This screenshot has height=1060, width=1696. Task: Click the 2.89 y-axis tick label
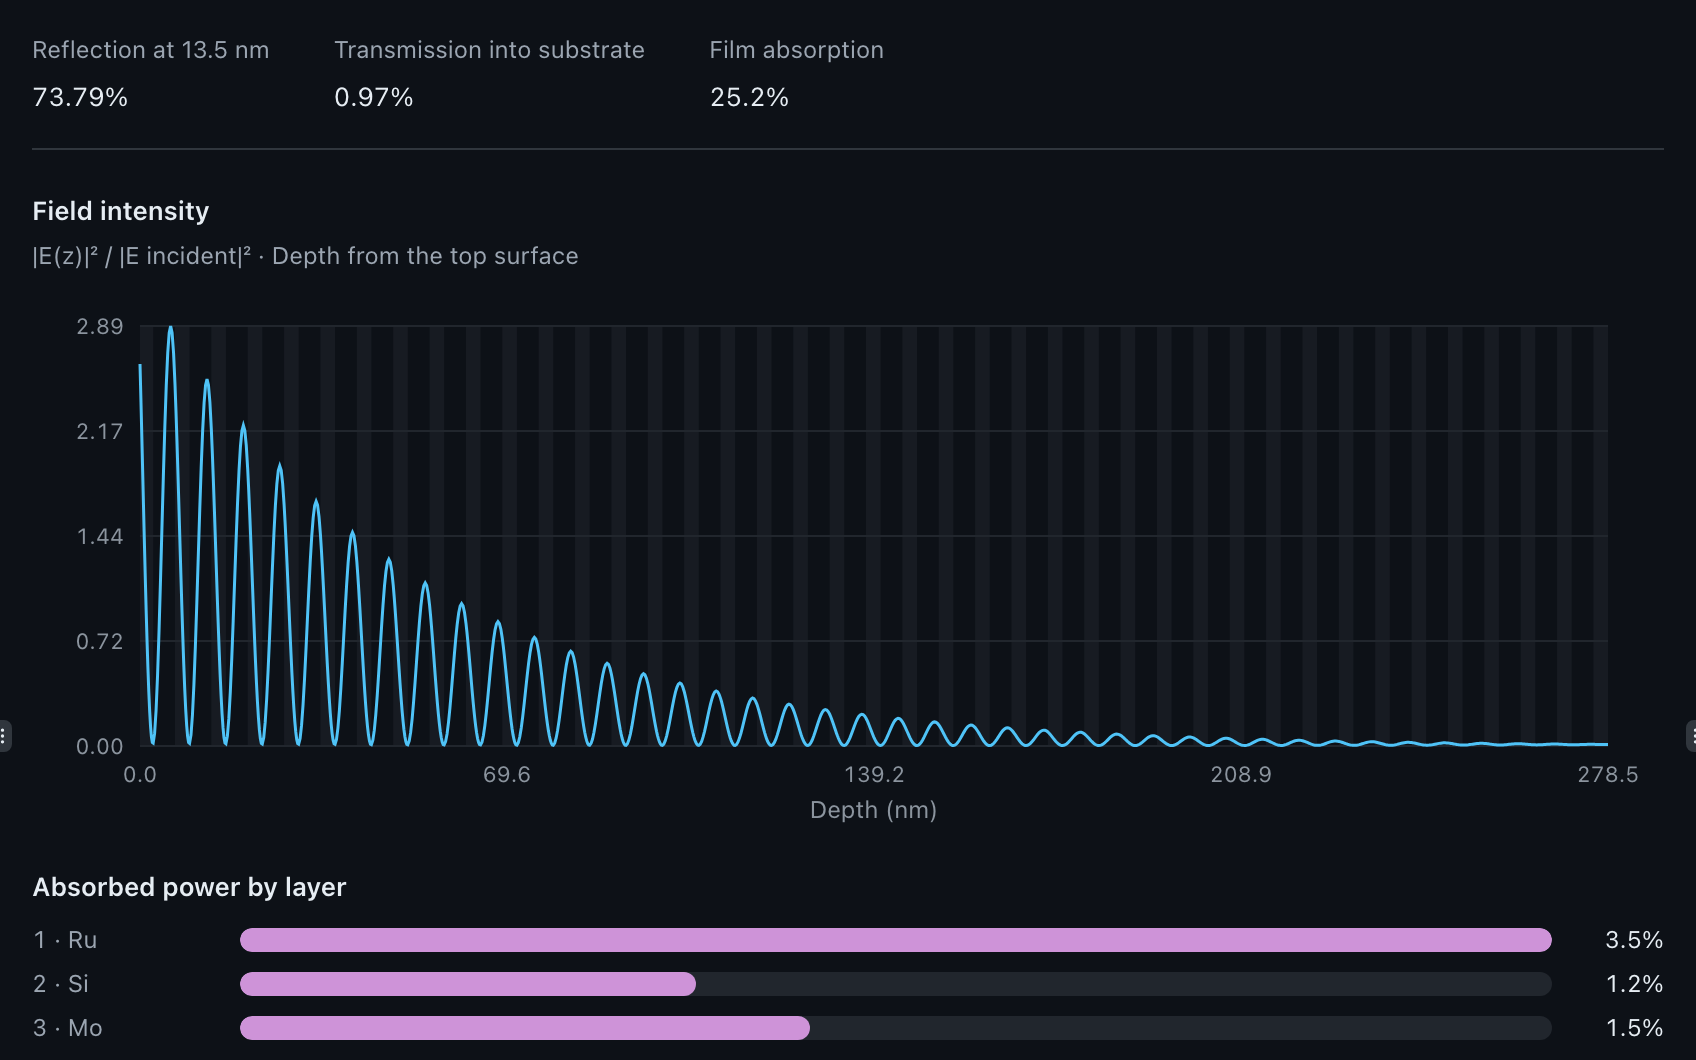100,327
